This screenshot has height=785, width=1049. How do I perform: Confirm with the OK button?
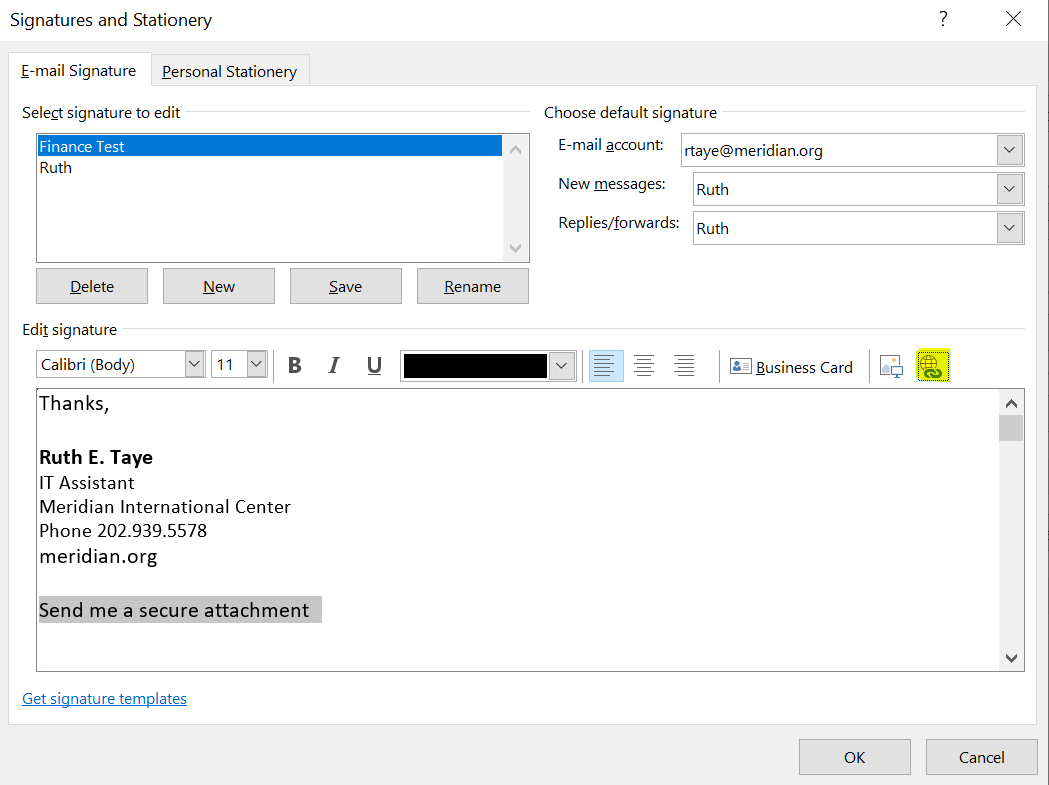854,757
